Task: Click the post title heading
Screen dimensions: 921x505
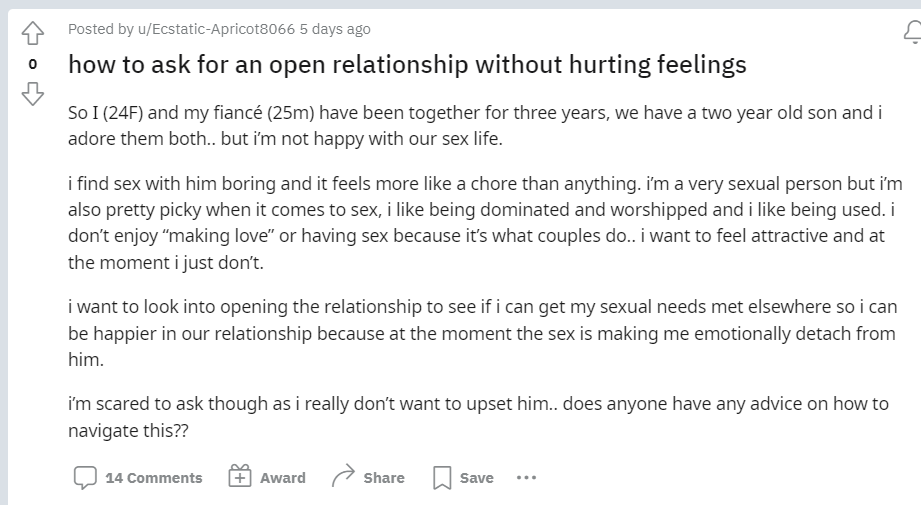Action: coord(407,65)
